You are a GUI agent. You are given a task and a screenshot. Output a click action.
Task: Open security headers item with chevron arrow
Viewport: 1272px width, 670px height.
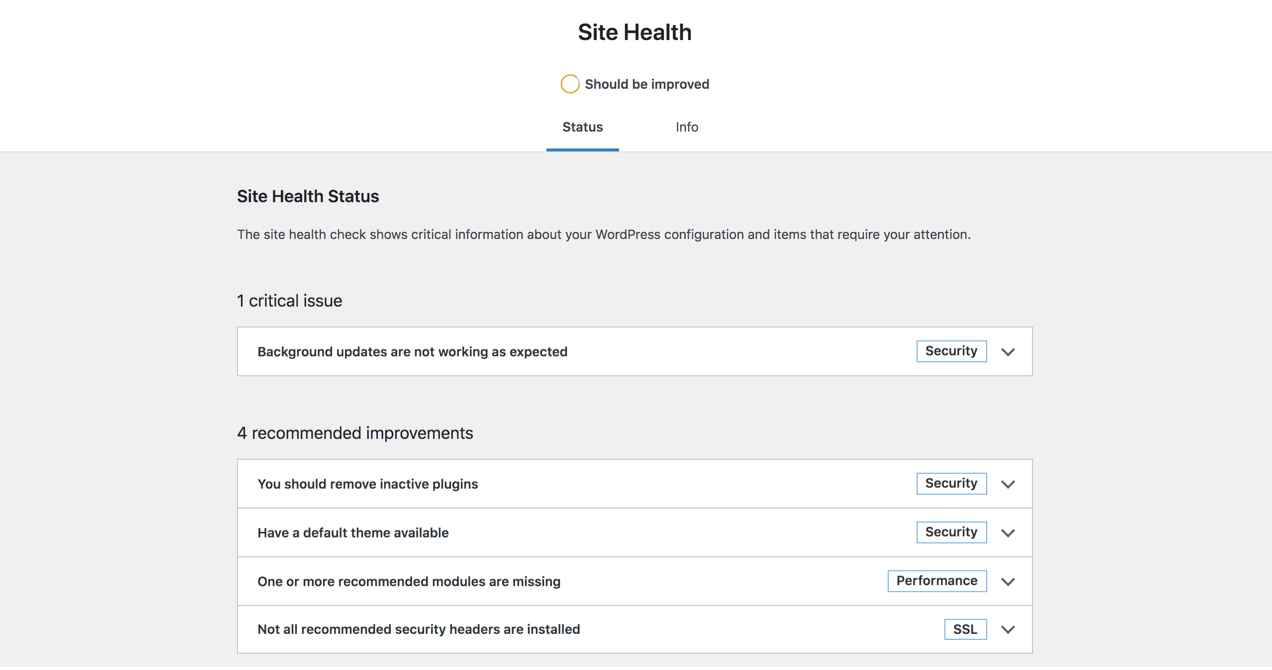(x=1008, y=630)
